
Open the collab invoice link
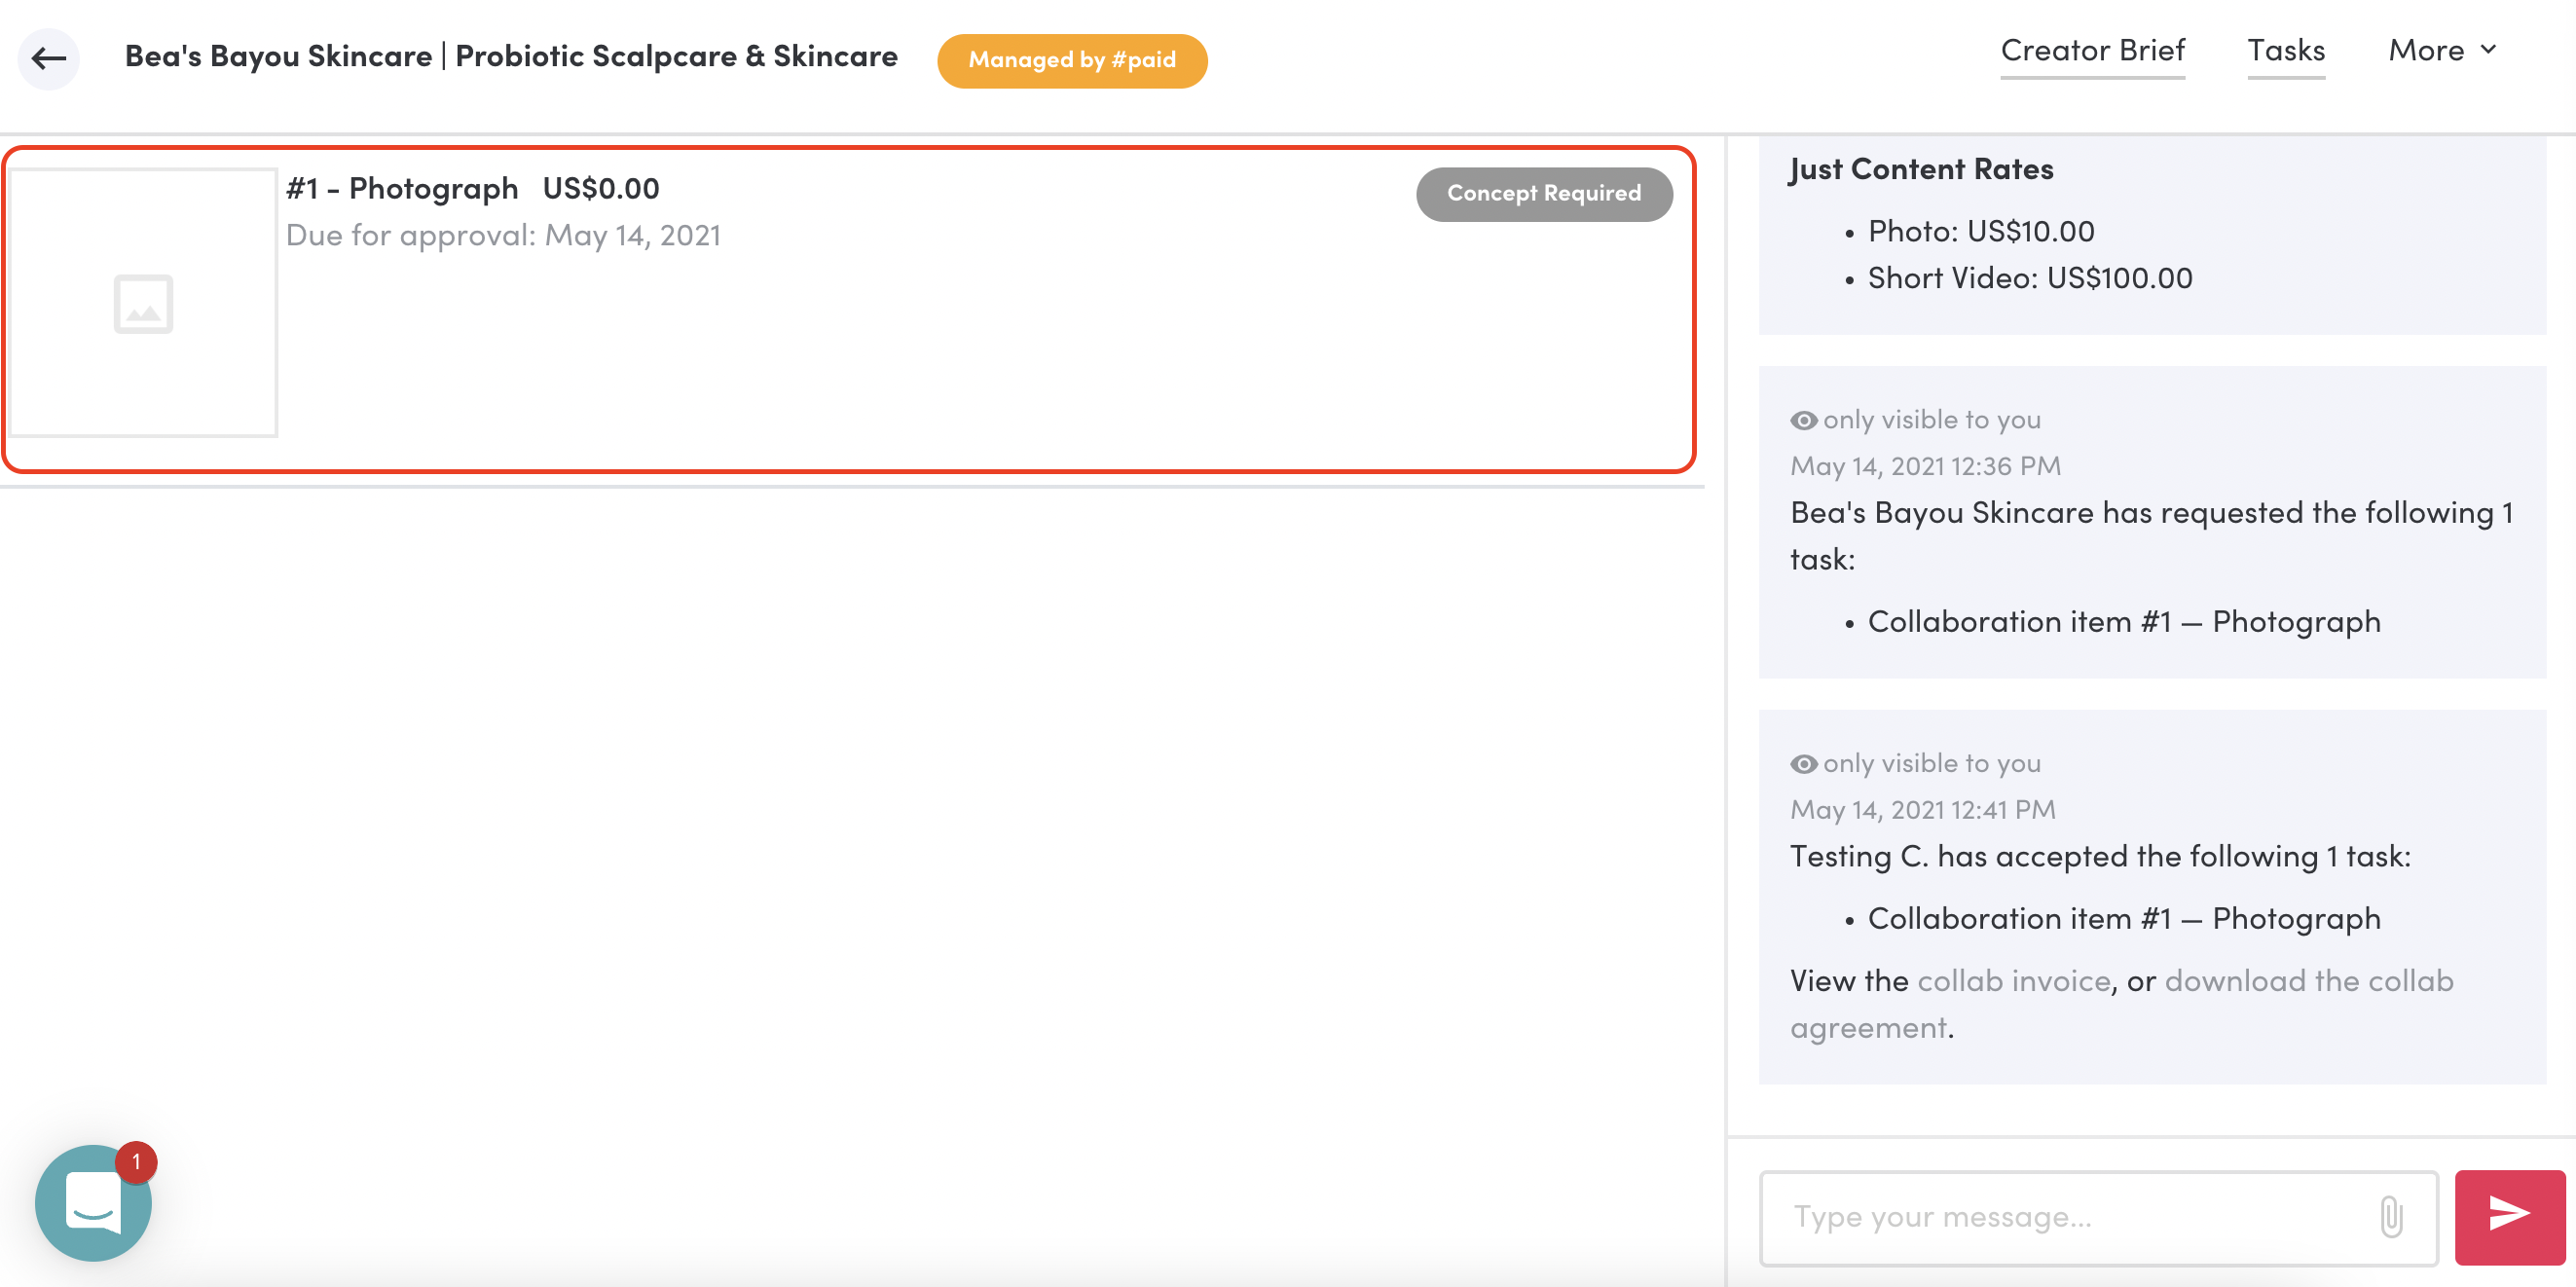tap(2013, 981)
